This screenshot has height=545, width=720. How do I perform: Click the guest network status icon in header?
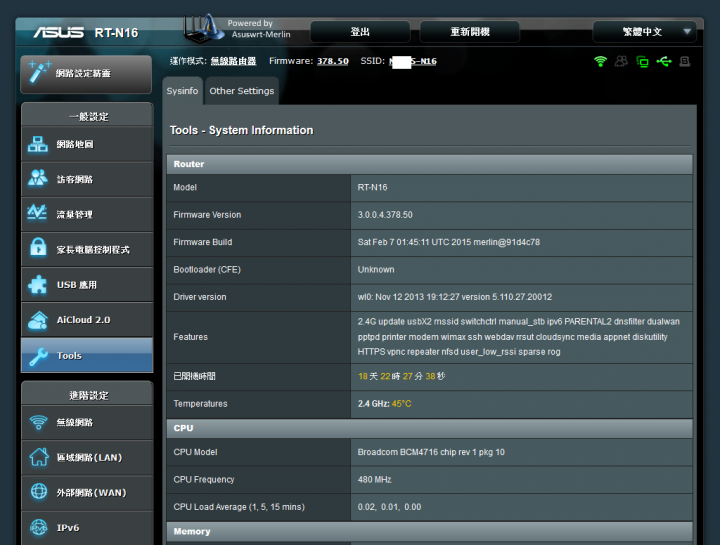click(x=621, y=61)
